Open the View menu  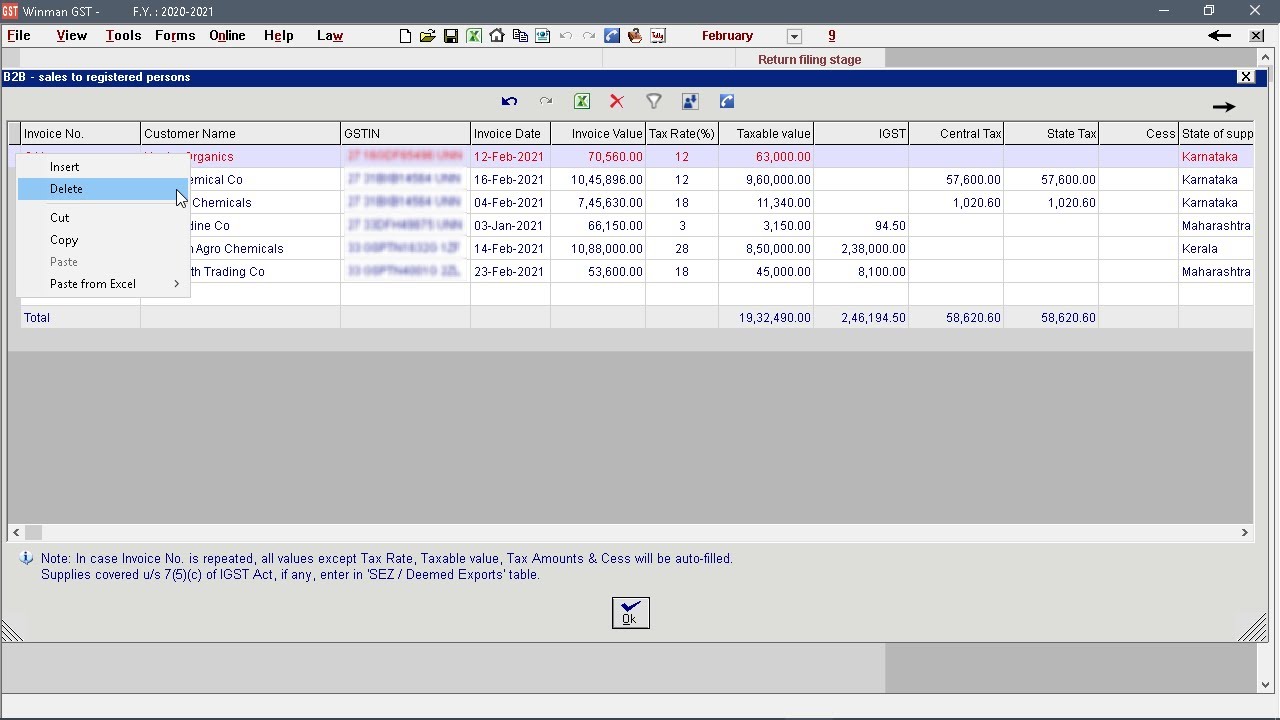click(x=71, y=35)
